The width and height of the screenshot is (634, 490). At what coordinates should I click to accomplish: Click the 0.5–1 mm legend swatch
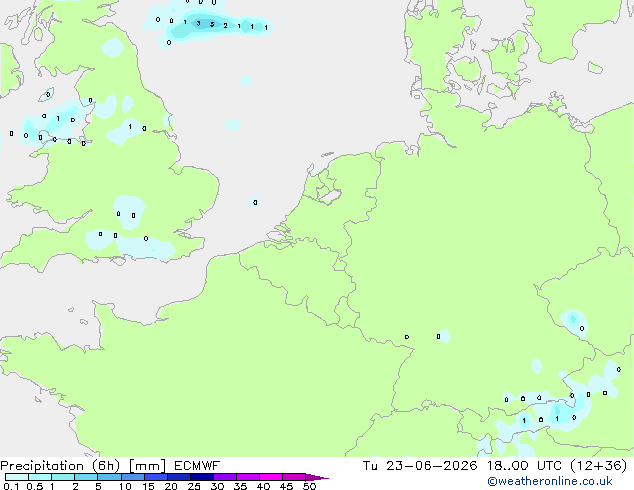(x=40, y=477)
